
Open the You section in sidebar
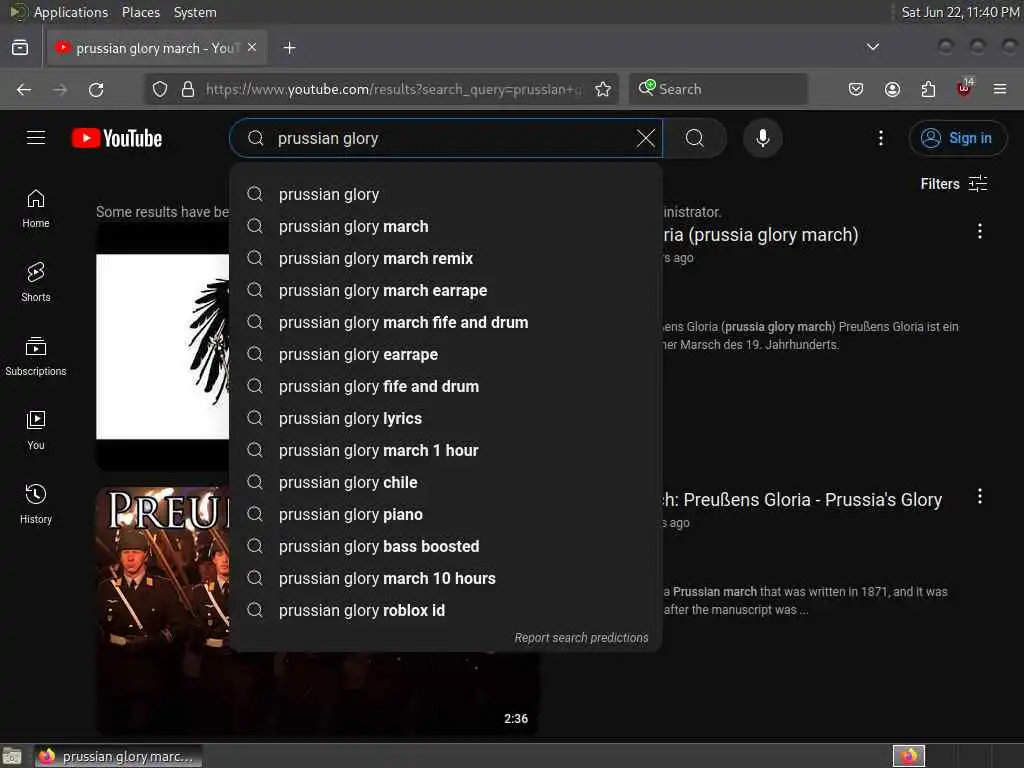[36, 430]
